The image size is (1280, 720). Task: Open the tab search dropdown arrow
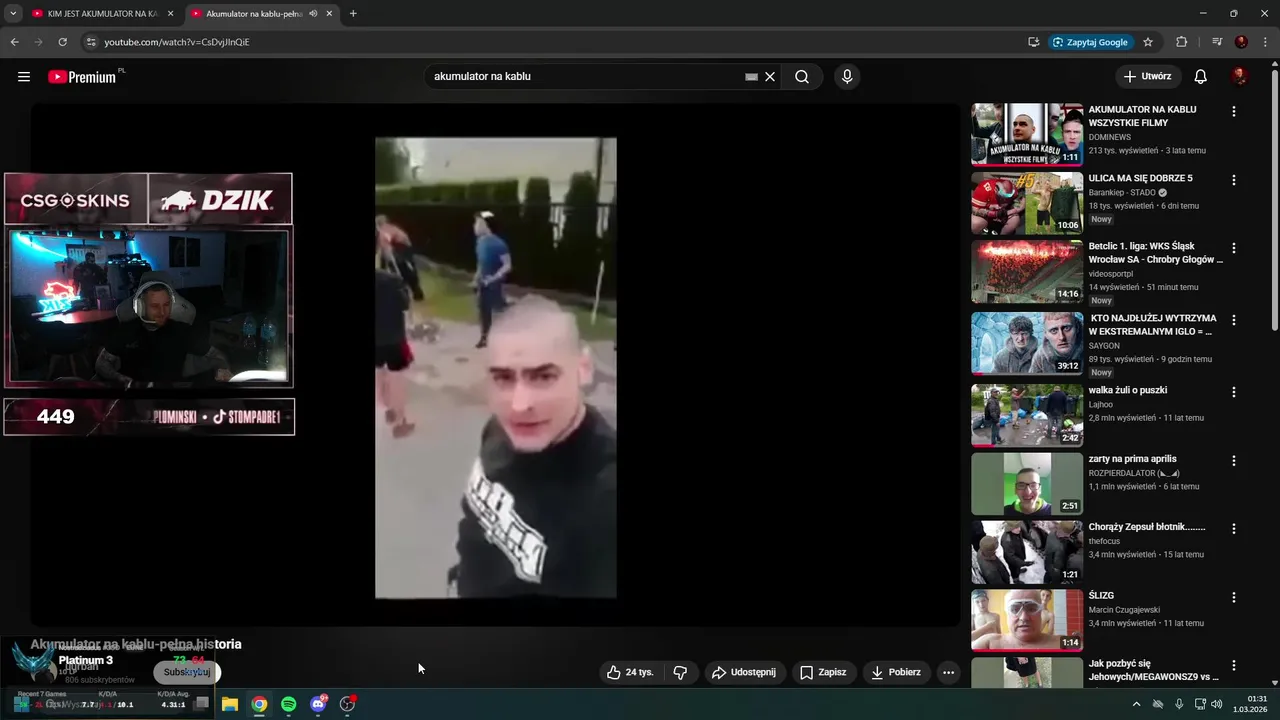[13, 14]
